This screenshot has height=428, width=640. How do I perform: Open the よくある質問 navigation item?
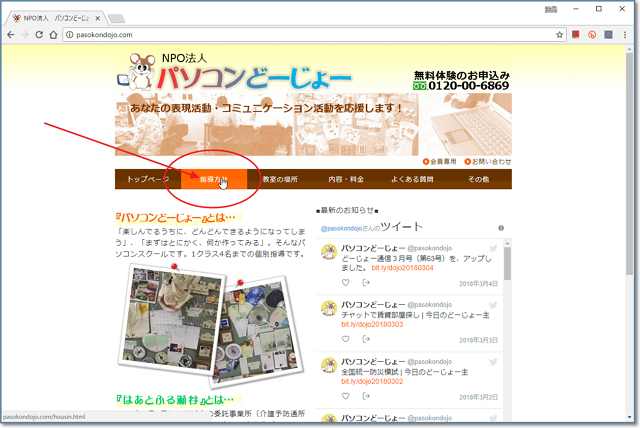point(412,179)
